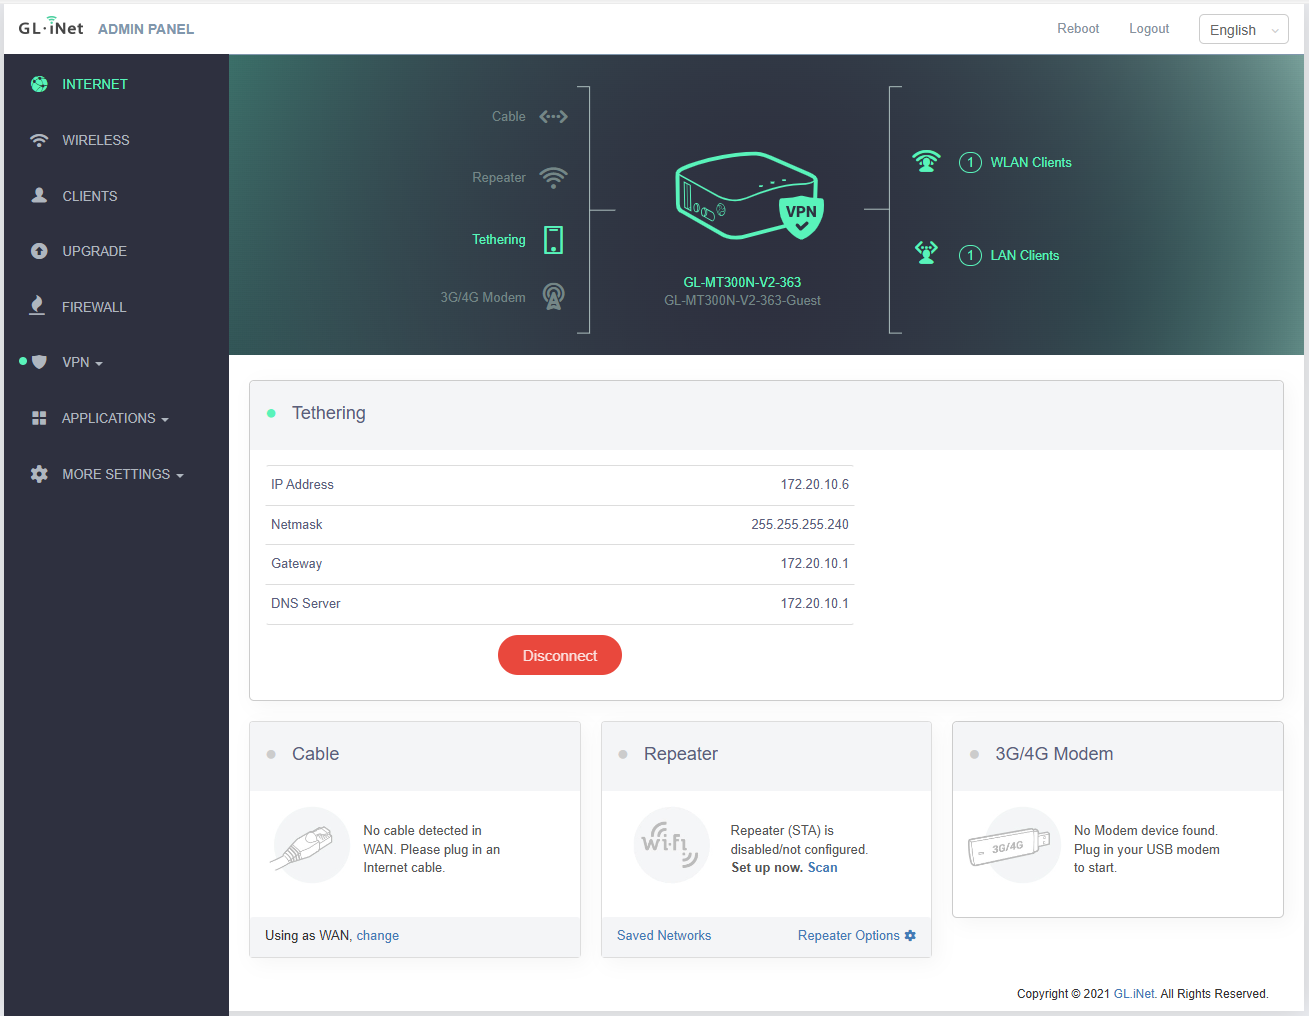Click the 3G/4G Modem card title
This screenshot has width=1309, height=1016.
pos(1054,754)
